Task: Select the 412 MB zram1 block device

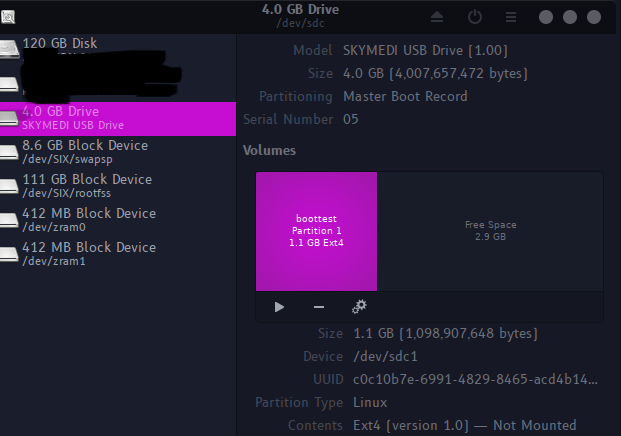Action: coord(118,254)
